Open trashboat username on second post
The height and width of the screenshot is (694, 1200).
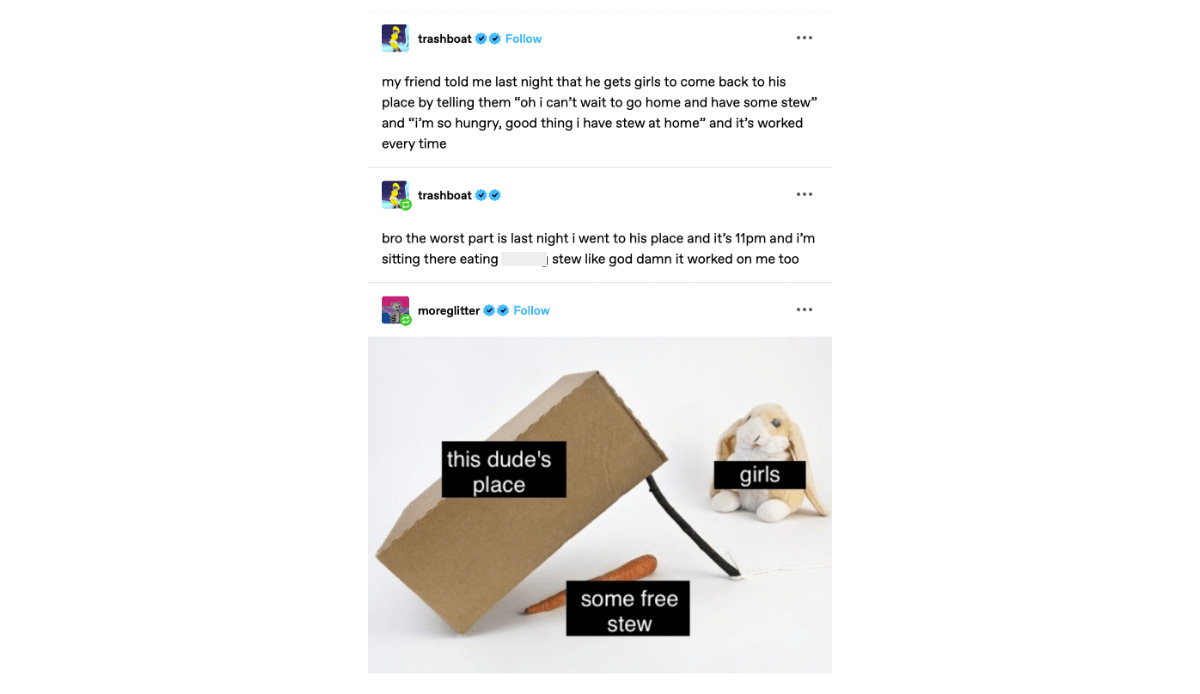click(x=445, y=195)
